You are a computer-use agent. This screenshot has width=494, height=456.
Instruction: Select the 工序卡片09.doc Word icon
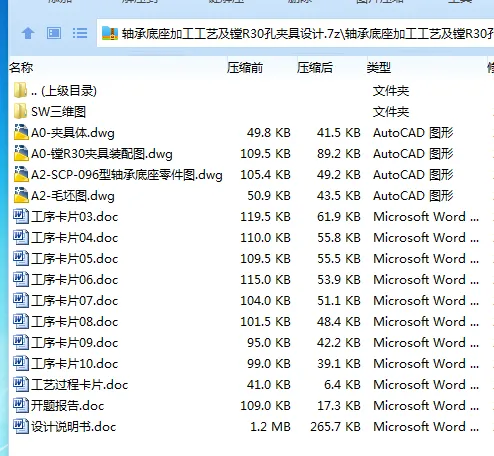21,342
